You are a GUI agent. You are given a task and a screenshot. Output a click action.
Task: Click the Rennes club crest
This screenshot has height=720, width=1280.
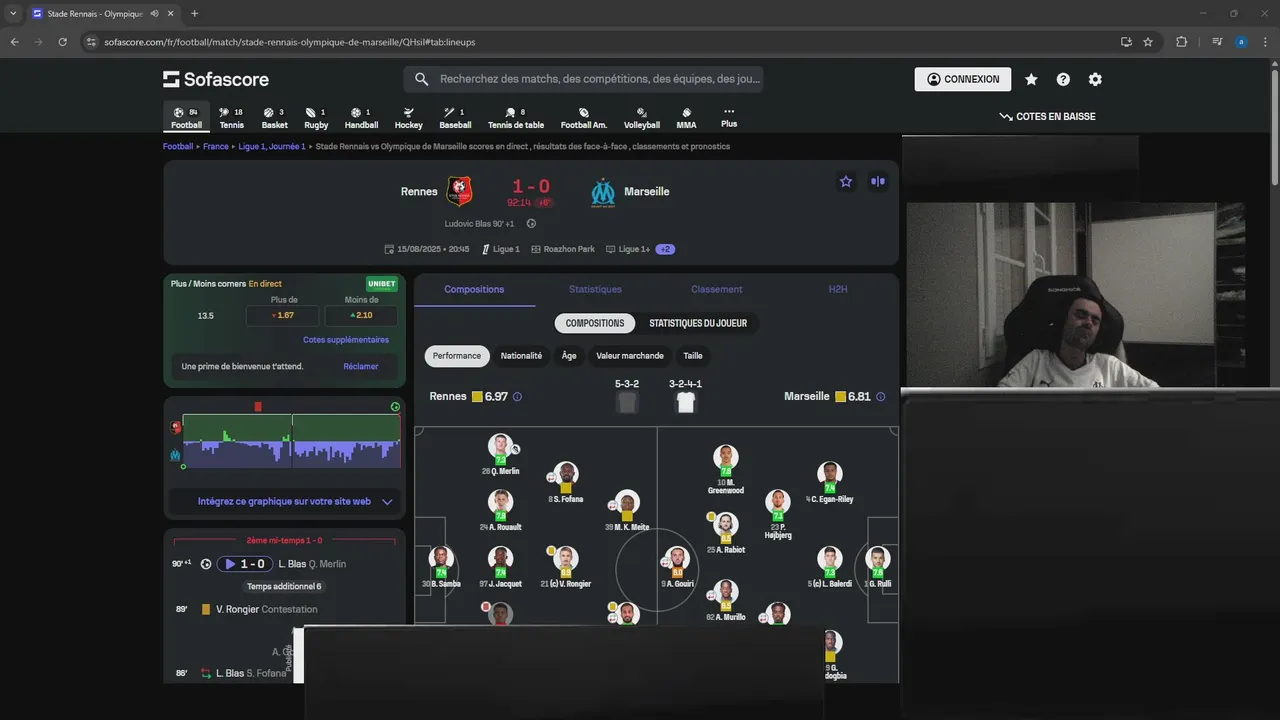pos(460,191)
